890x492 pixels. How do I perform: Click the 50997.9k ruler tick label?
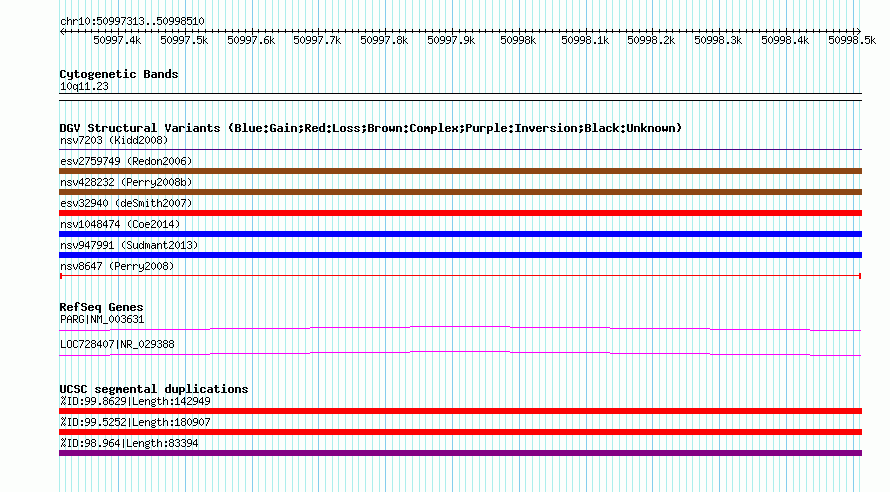[x=451, y=40]
